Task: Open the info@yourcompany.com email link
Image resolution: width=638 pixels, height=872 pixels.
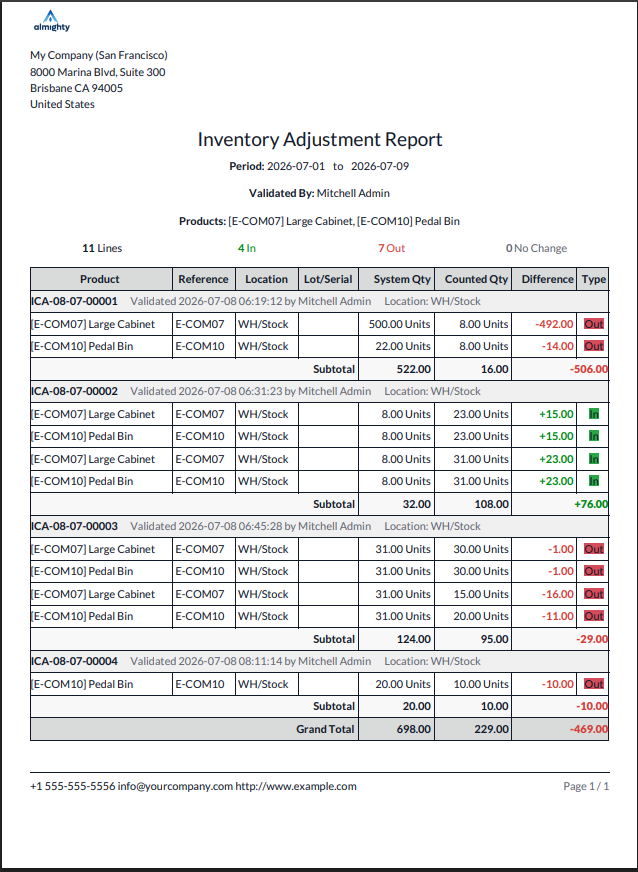Action: point(175,786)
